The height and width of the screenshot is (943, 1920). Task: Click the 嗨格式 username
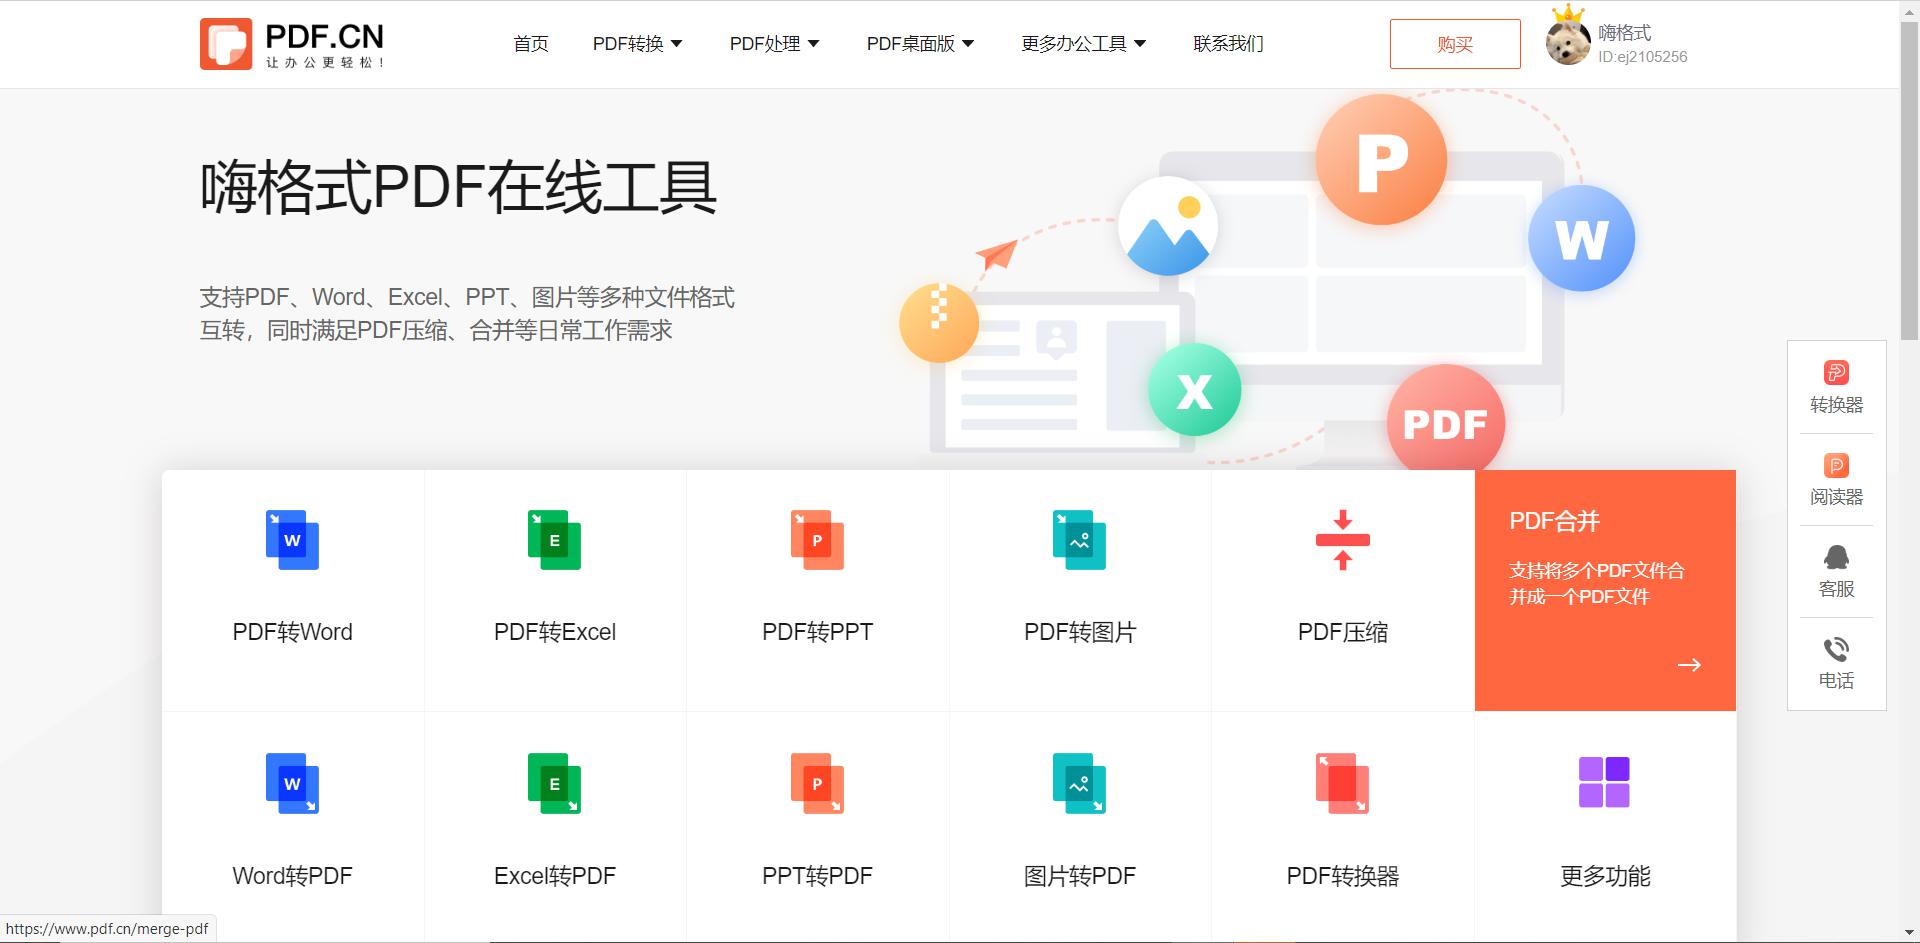tap(1624, 33)
